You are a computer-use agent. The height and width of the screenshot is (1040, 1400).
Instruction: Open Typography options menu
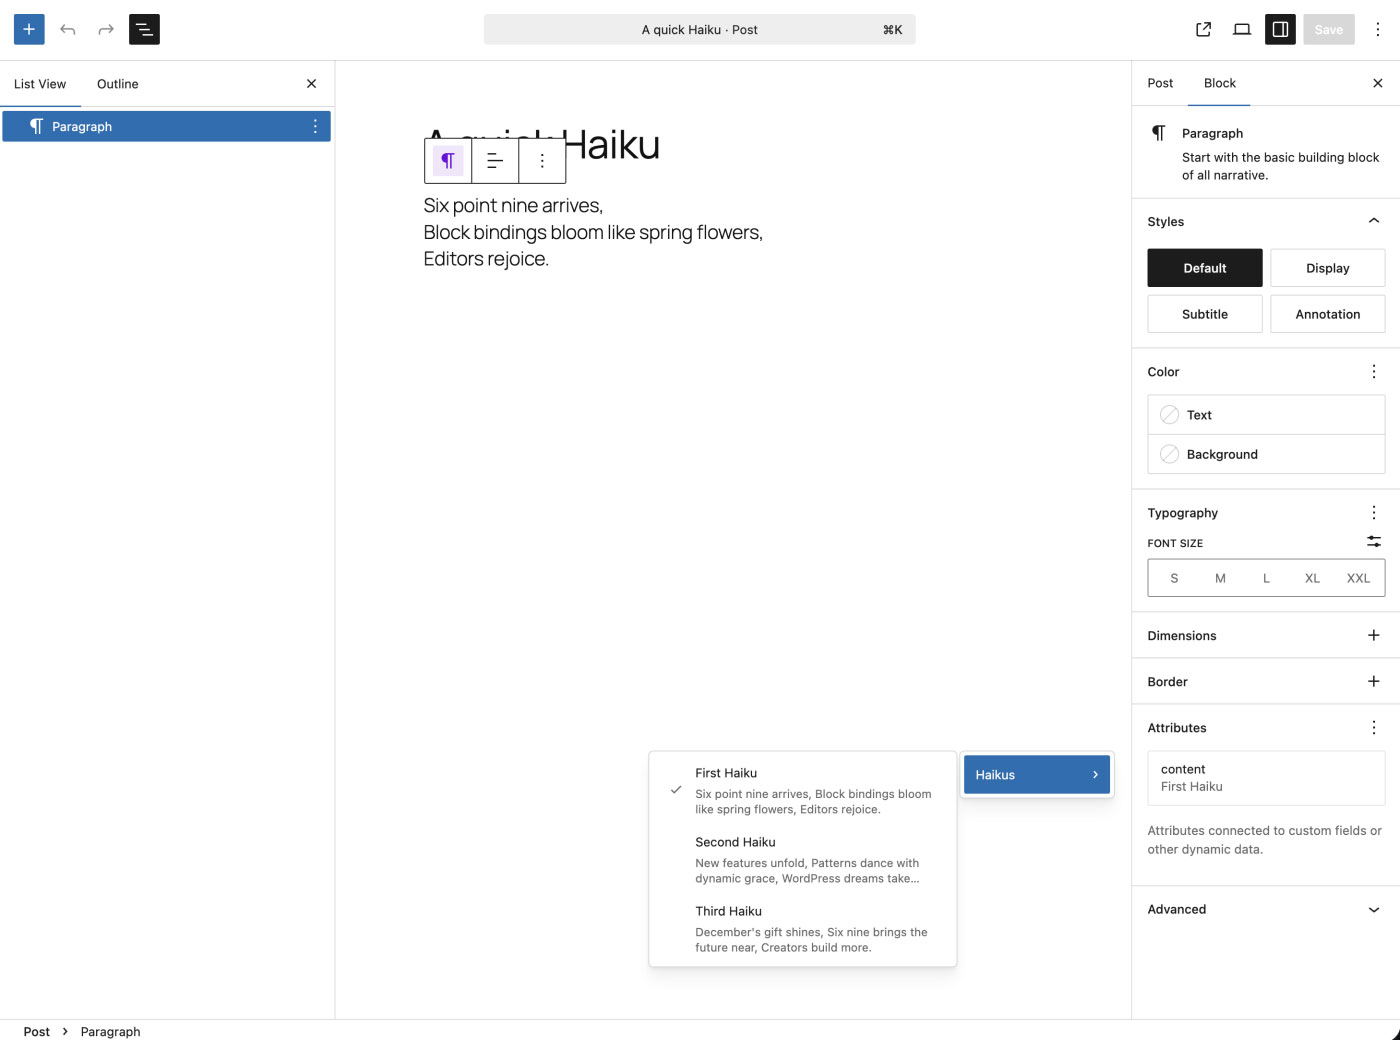coord(1373,512)
